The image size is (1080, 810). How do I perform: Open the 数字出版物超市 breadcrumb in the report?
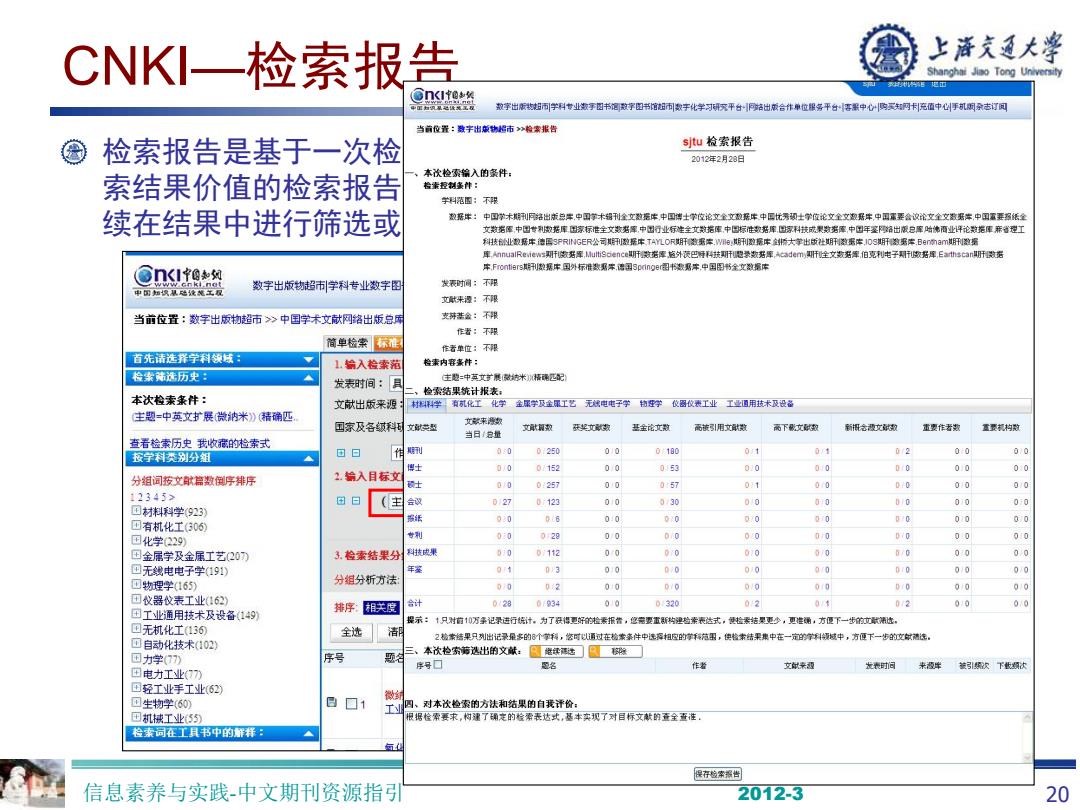coord(486,129)
